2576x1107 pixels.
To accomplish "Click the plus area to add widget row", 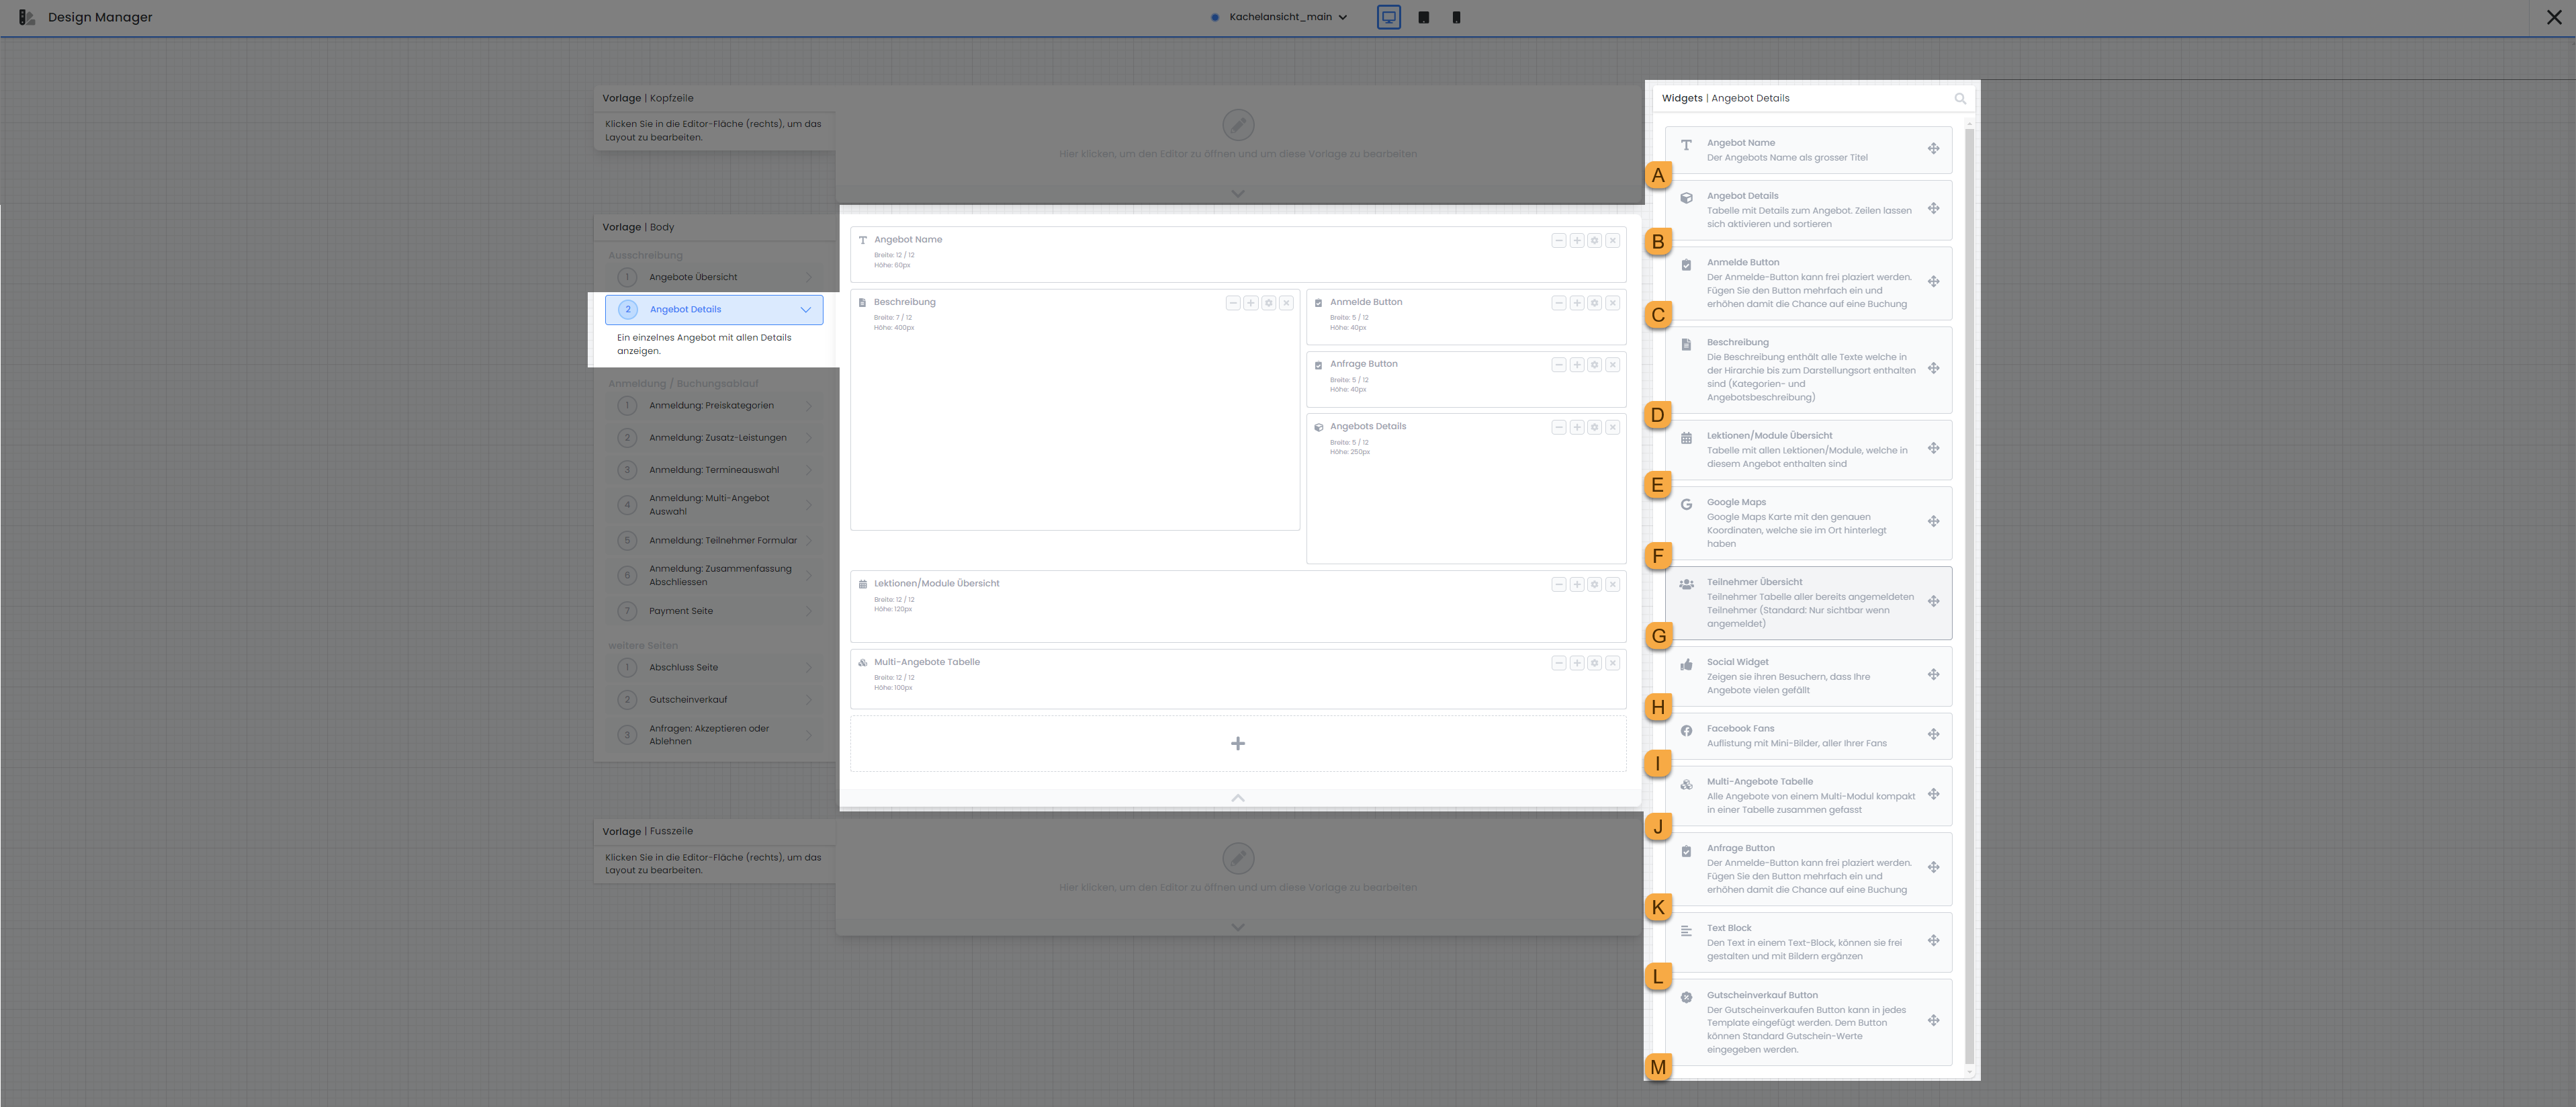I will pyautogui.click(x=1238, y=743).
